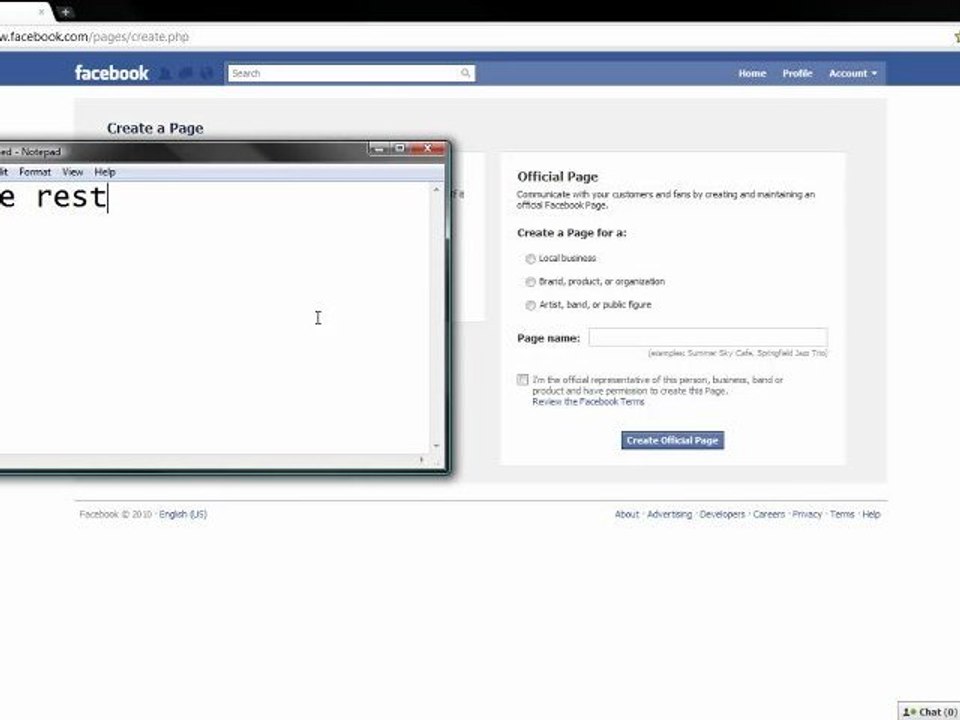The image size is (960, 720).
Task: Open Review the Facebook Terms link
Action: [588, 402]
